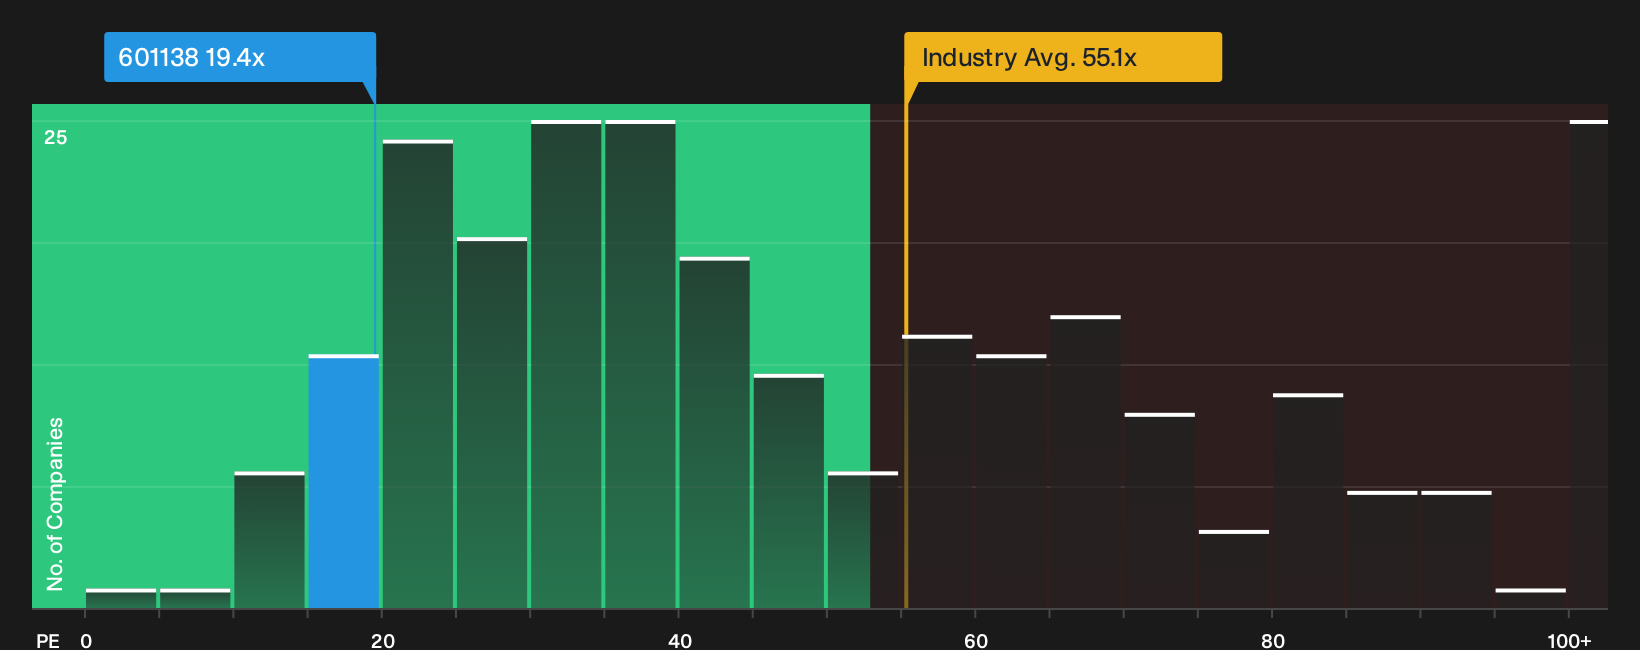Select the tiny bar for PE 95-100
Screen dimensions: 1640x650
coord(1531,599)
